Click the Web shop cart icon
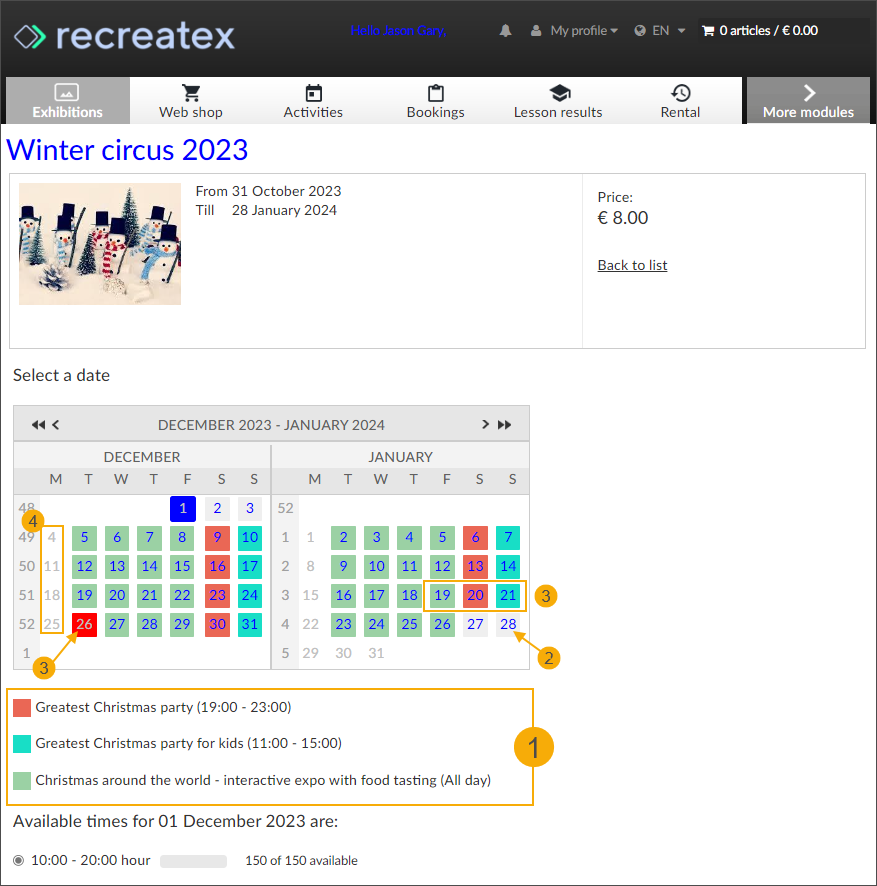This screenshot has width=877, height=886. point(191,93)
